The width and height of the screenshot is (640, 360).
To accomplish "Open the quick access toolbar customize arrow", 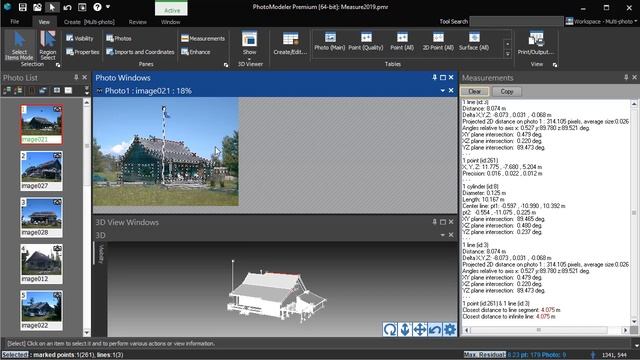I will tap(108, 7).
